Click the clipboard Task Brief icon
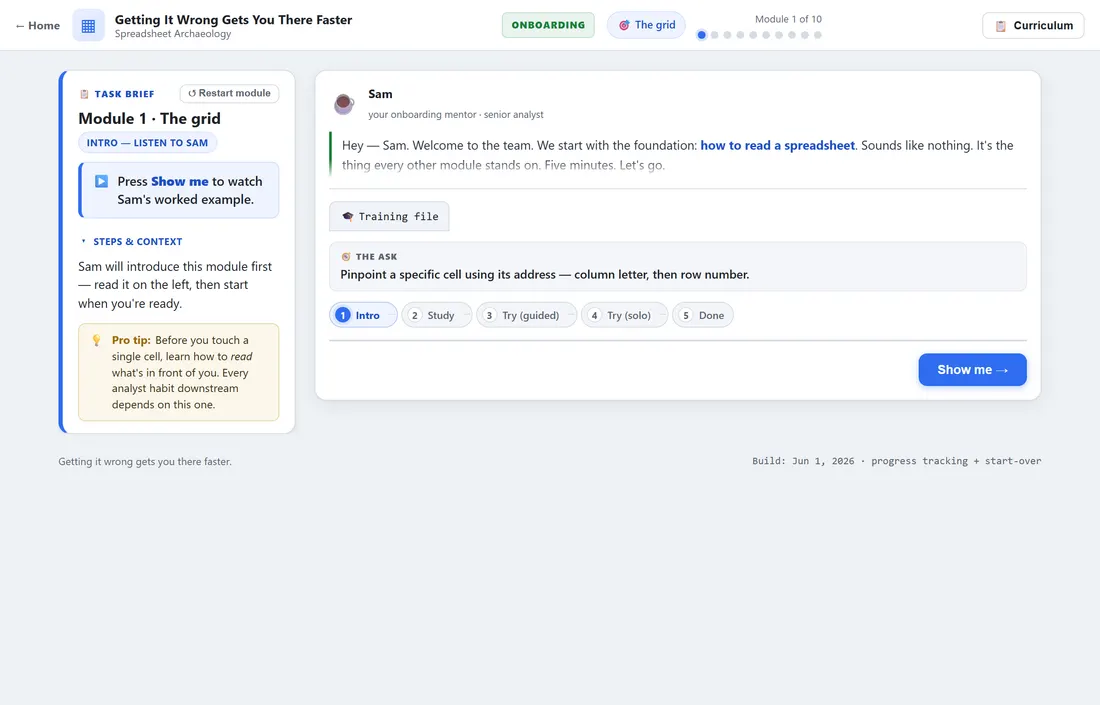The height and width of the screenshot is (705, 1100). 84,94
